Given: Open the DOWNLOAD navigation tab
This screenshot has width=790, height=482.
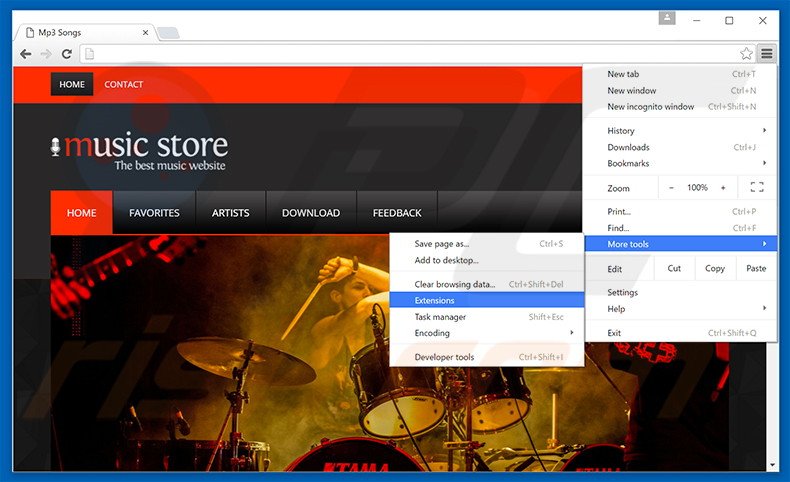Looking at the screenshot, I should (x=311, y=213).
